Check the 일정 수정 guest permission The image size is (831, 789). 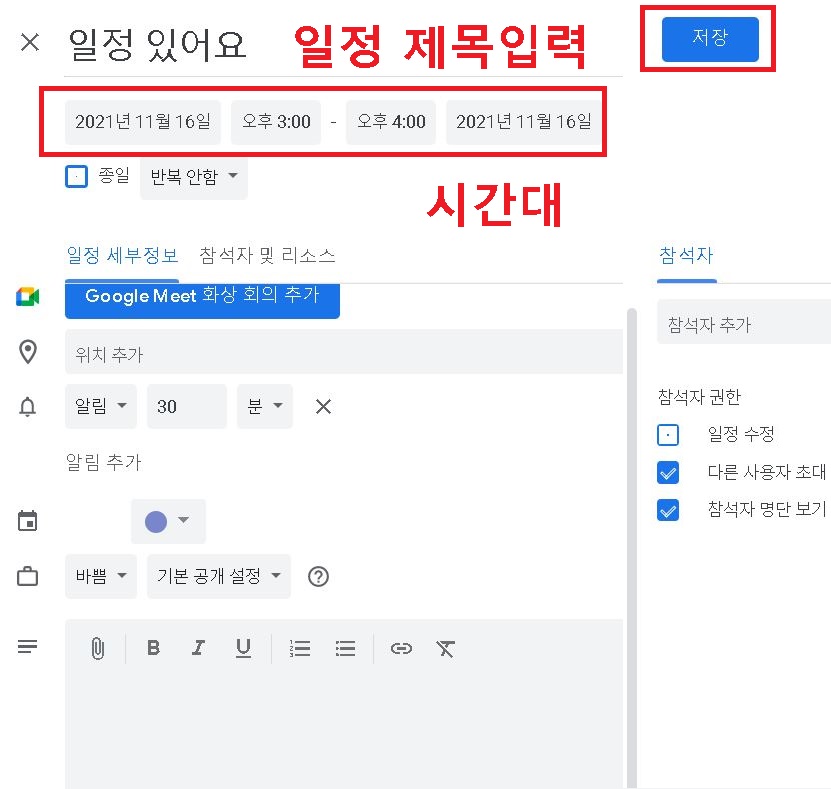click(668, 435)
